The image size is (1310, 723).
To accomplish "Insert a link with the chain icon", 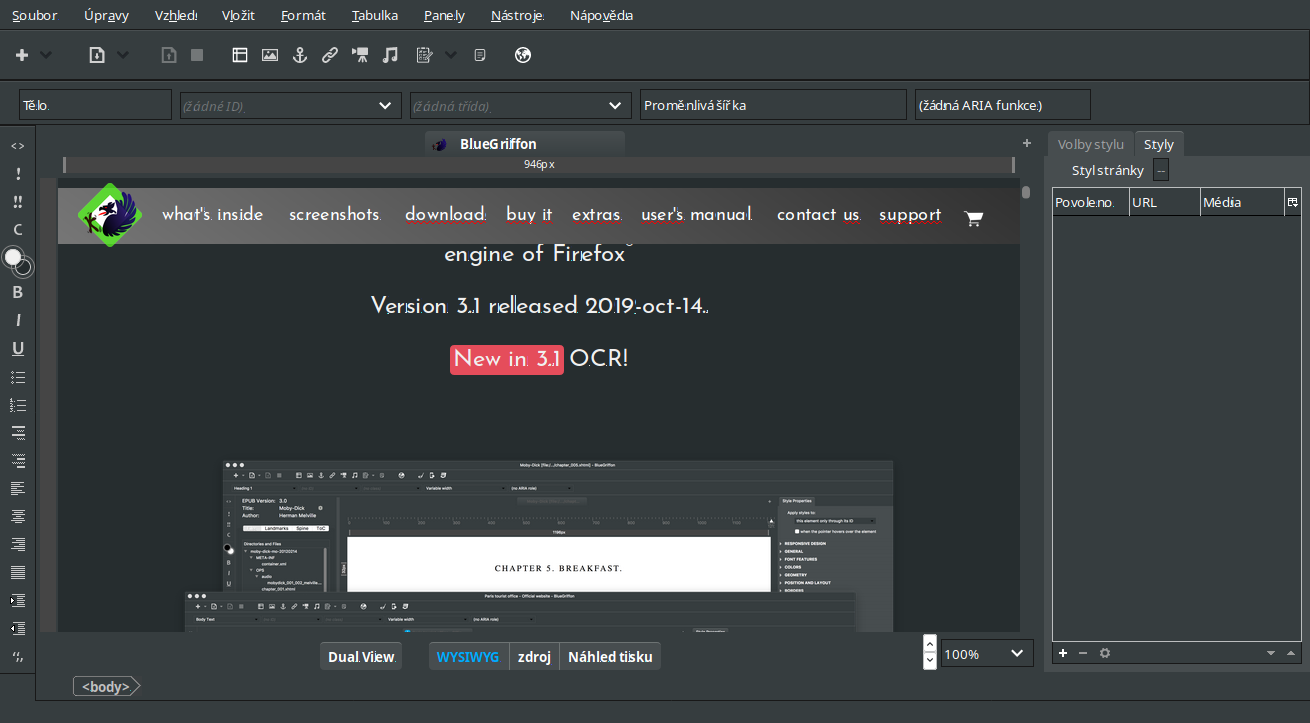I will (329, 55).
